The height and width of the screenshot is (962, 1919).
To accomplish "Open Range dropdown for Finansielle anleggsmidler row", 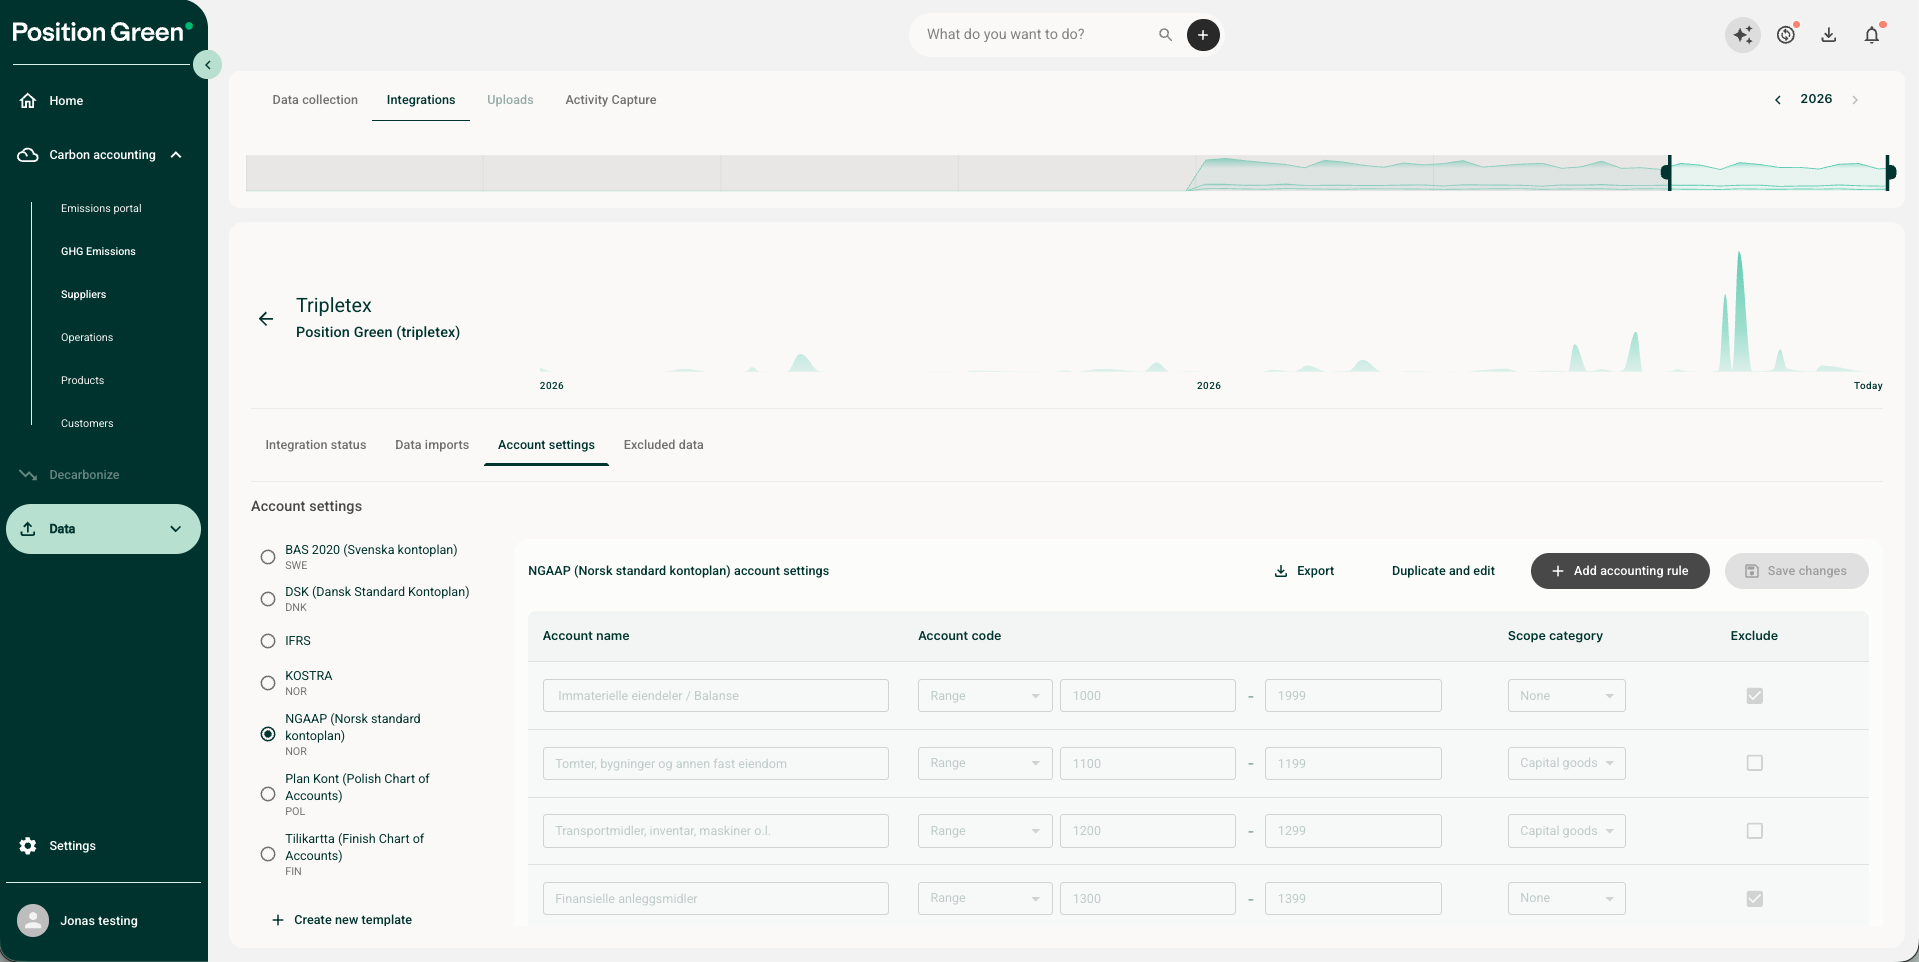I will [985, 898].
